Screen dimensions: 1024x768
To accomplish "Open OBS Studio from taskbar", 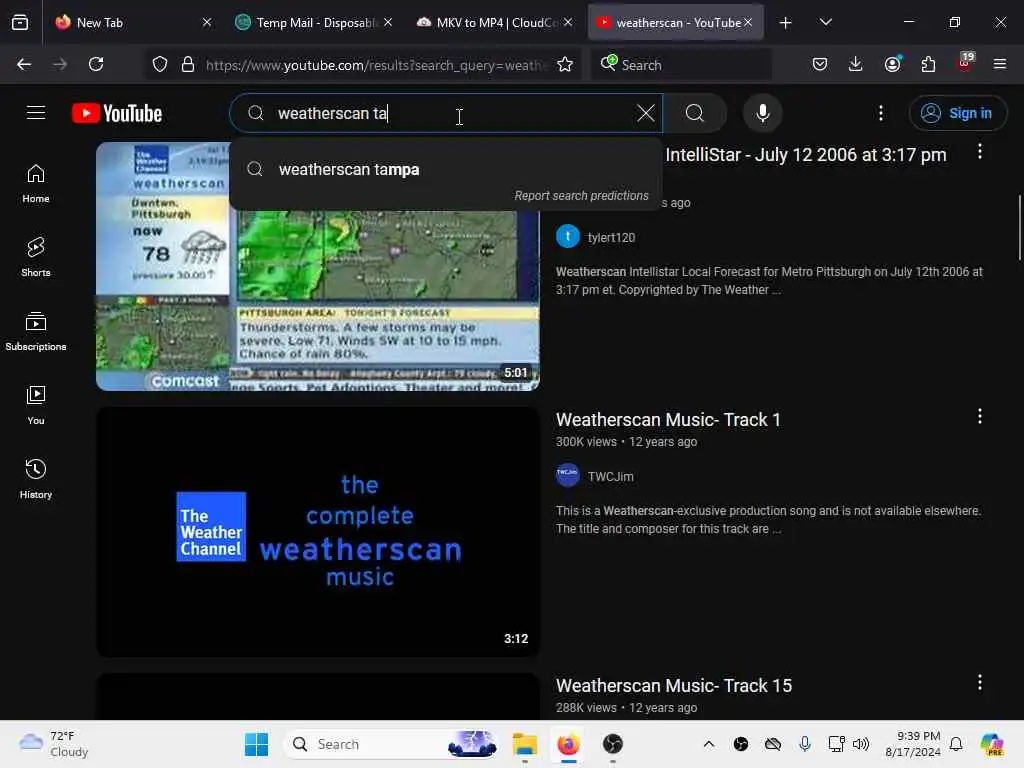I will click(x=613, y=744).
